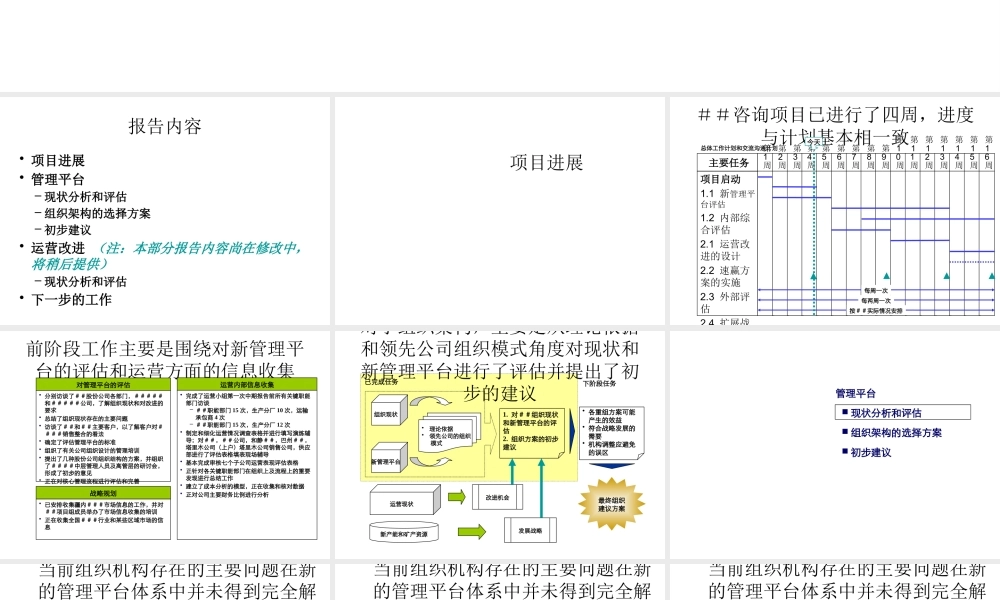Click the 发展战略 box
This screenshot has width=1000, height=600.
click(530, 530)
